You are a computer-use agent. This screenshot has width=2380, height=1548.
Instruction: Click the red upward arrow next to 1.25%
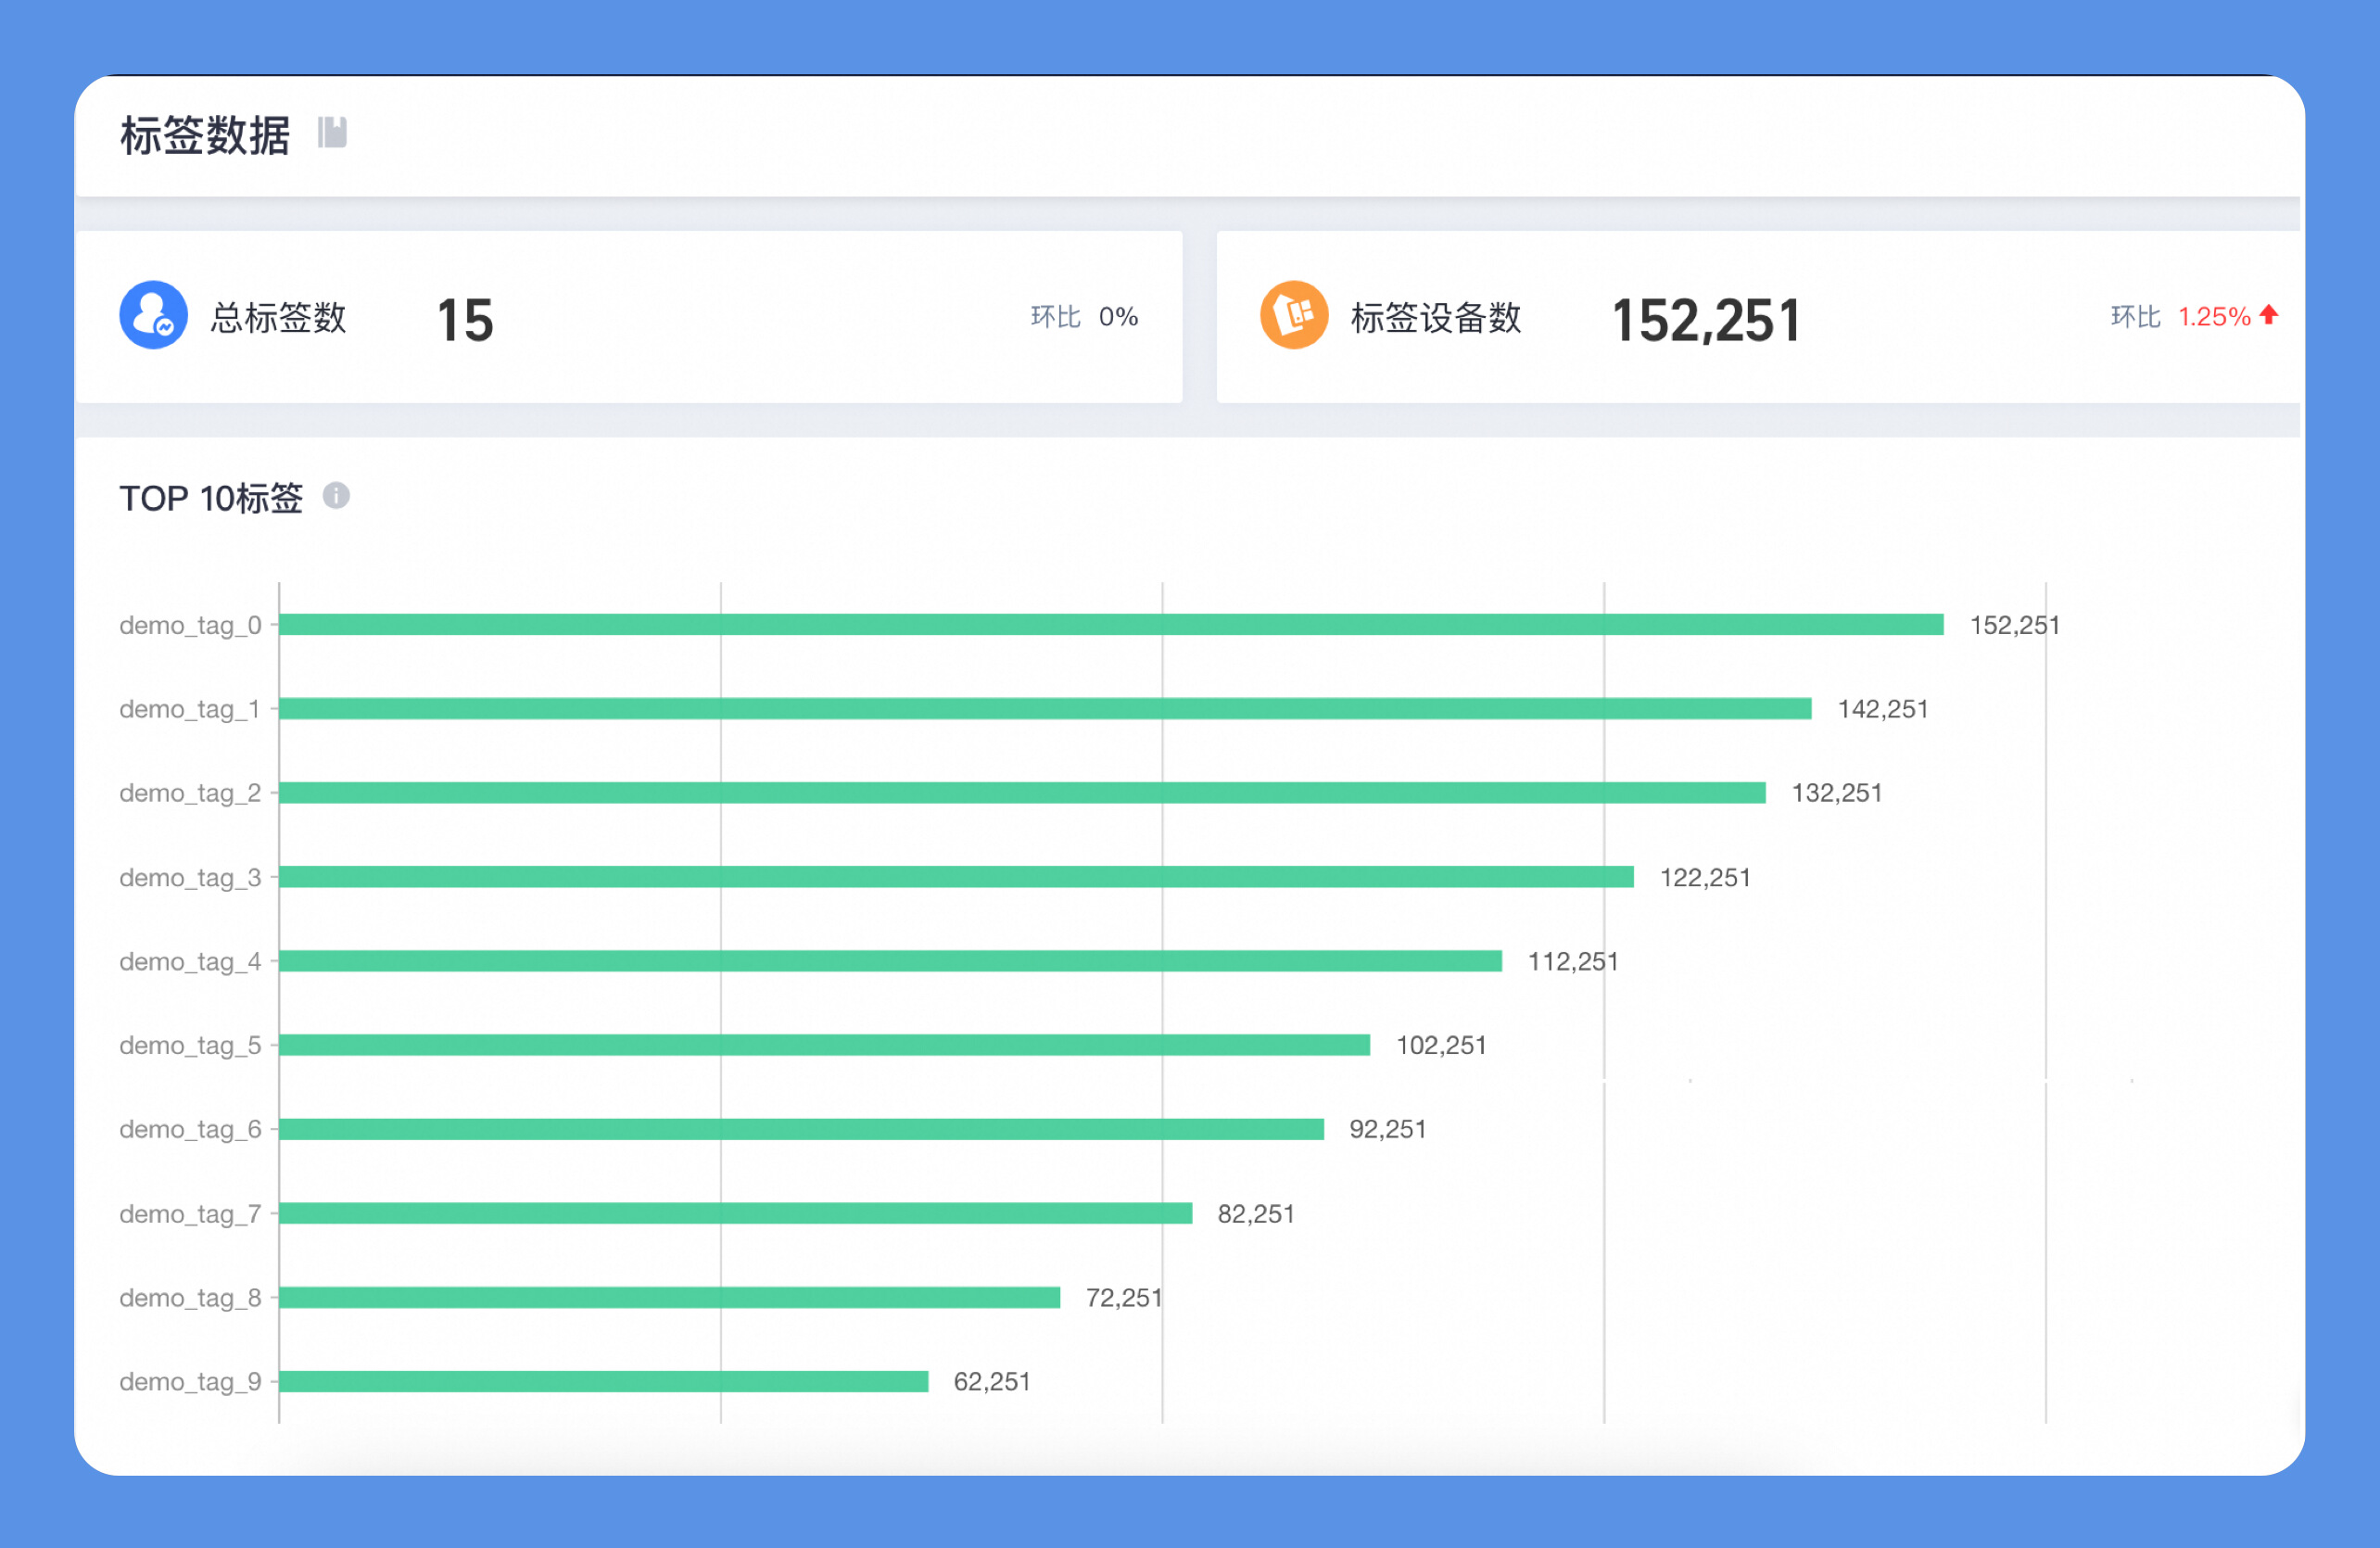pos(2269,315)
